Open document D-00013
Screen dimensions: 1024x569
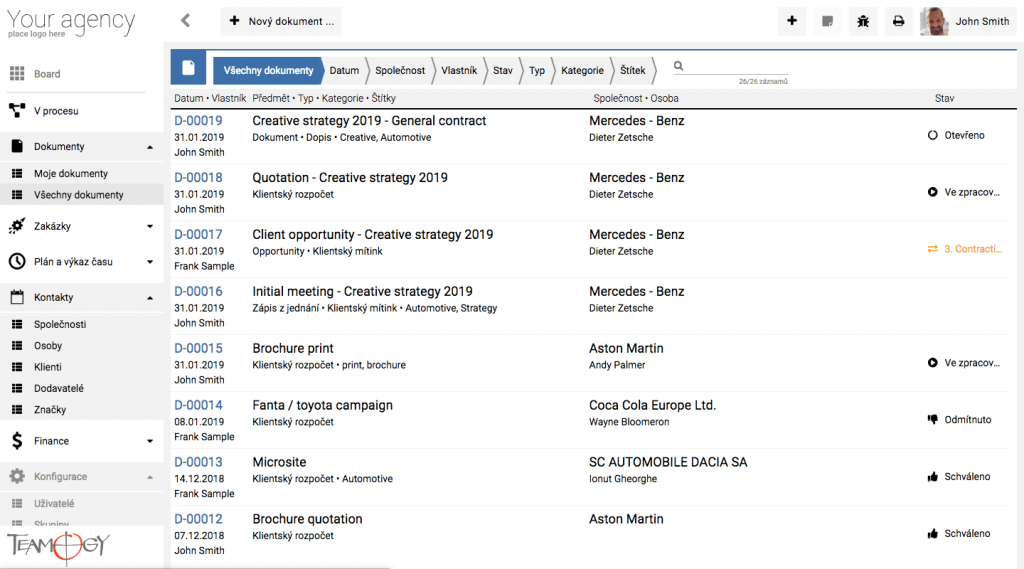coord(199,462)
